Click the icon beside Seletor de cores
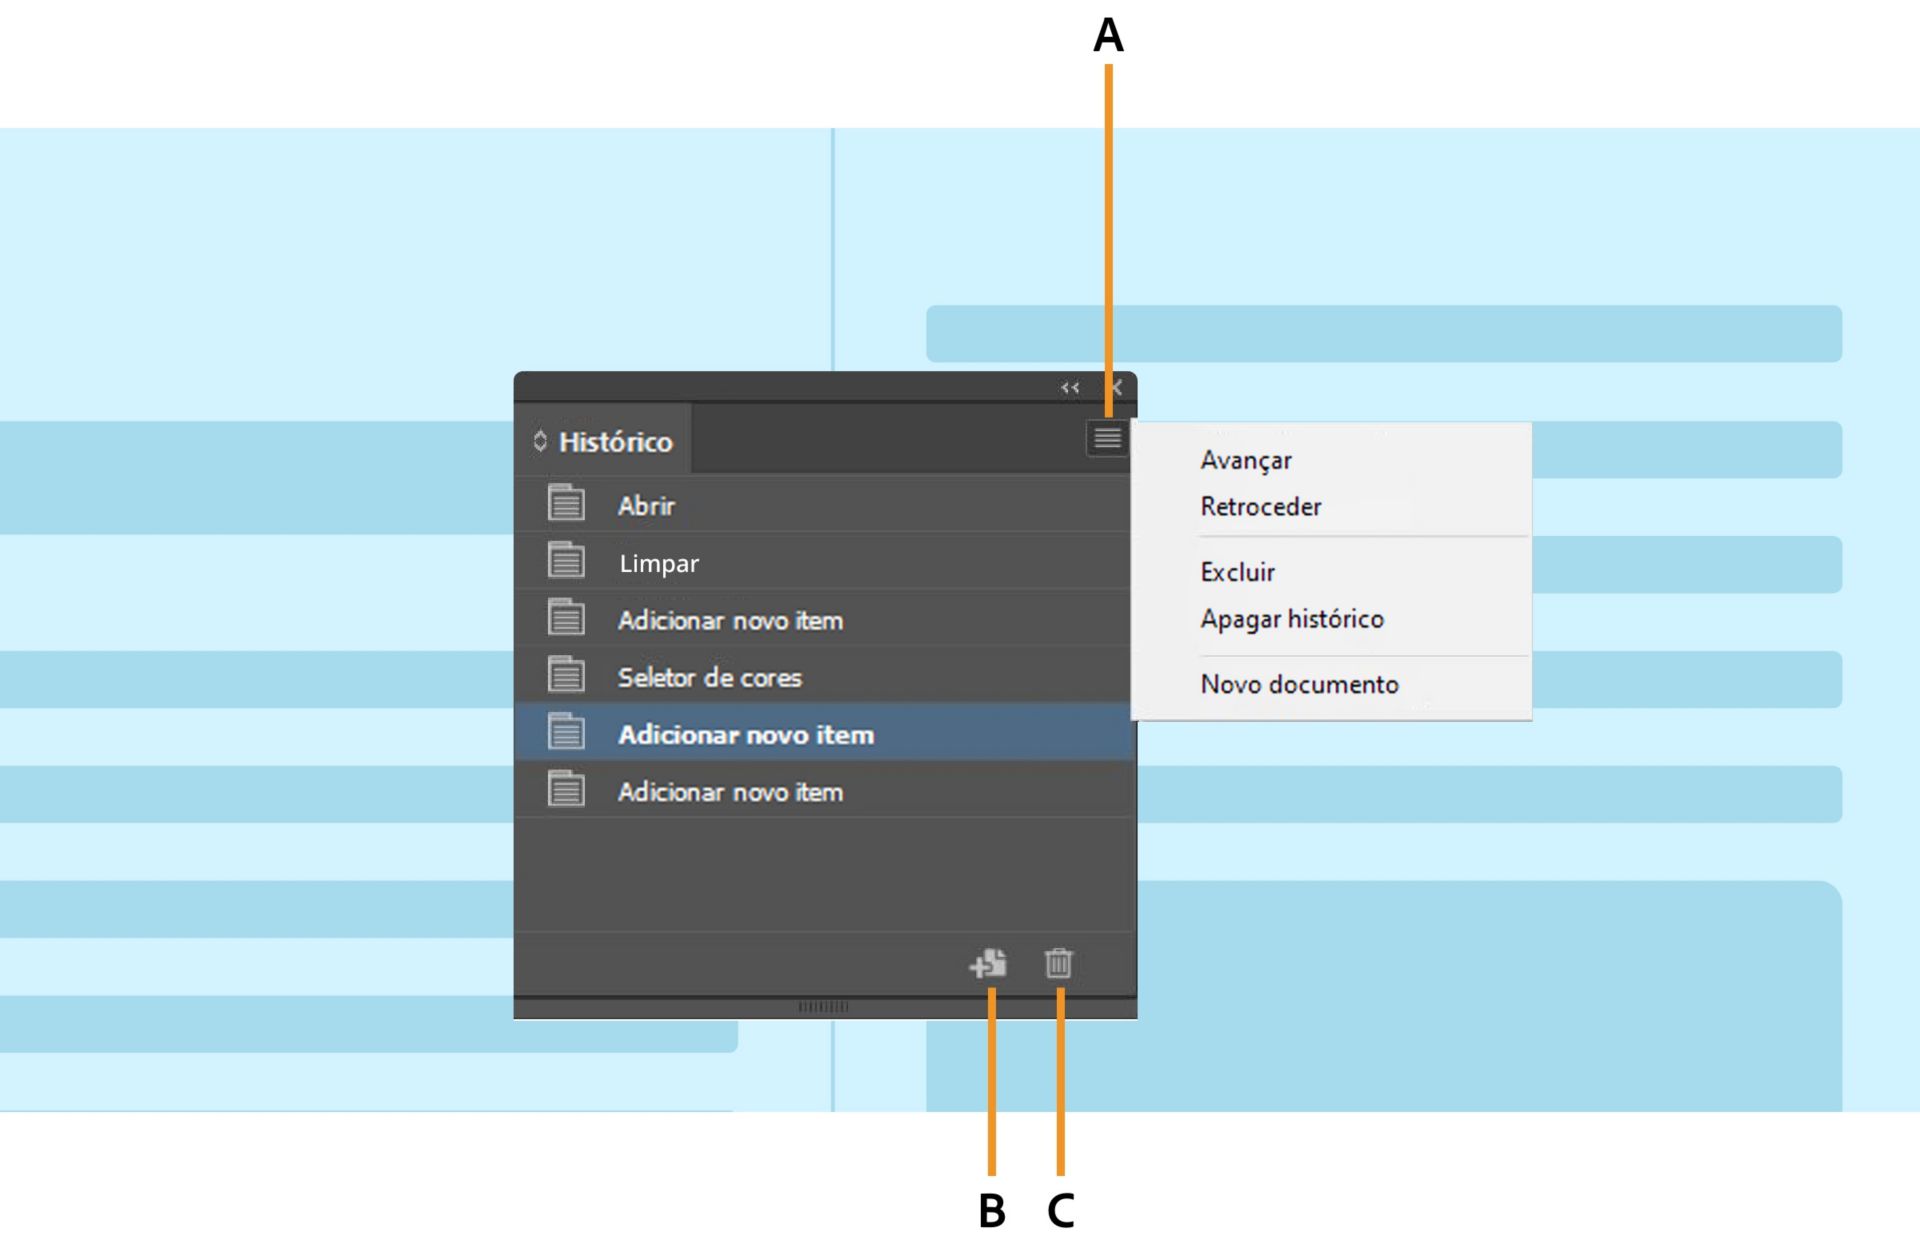This screenshot has height=1240, width=1920. click(x=566, y=675)
